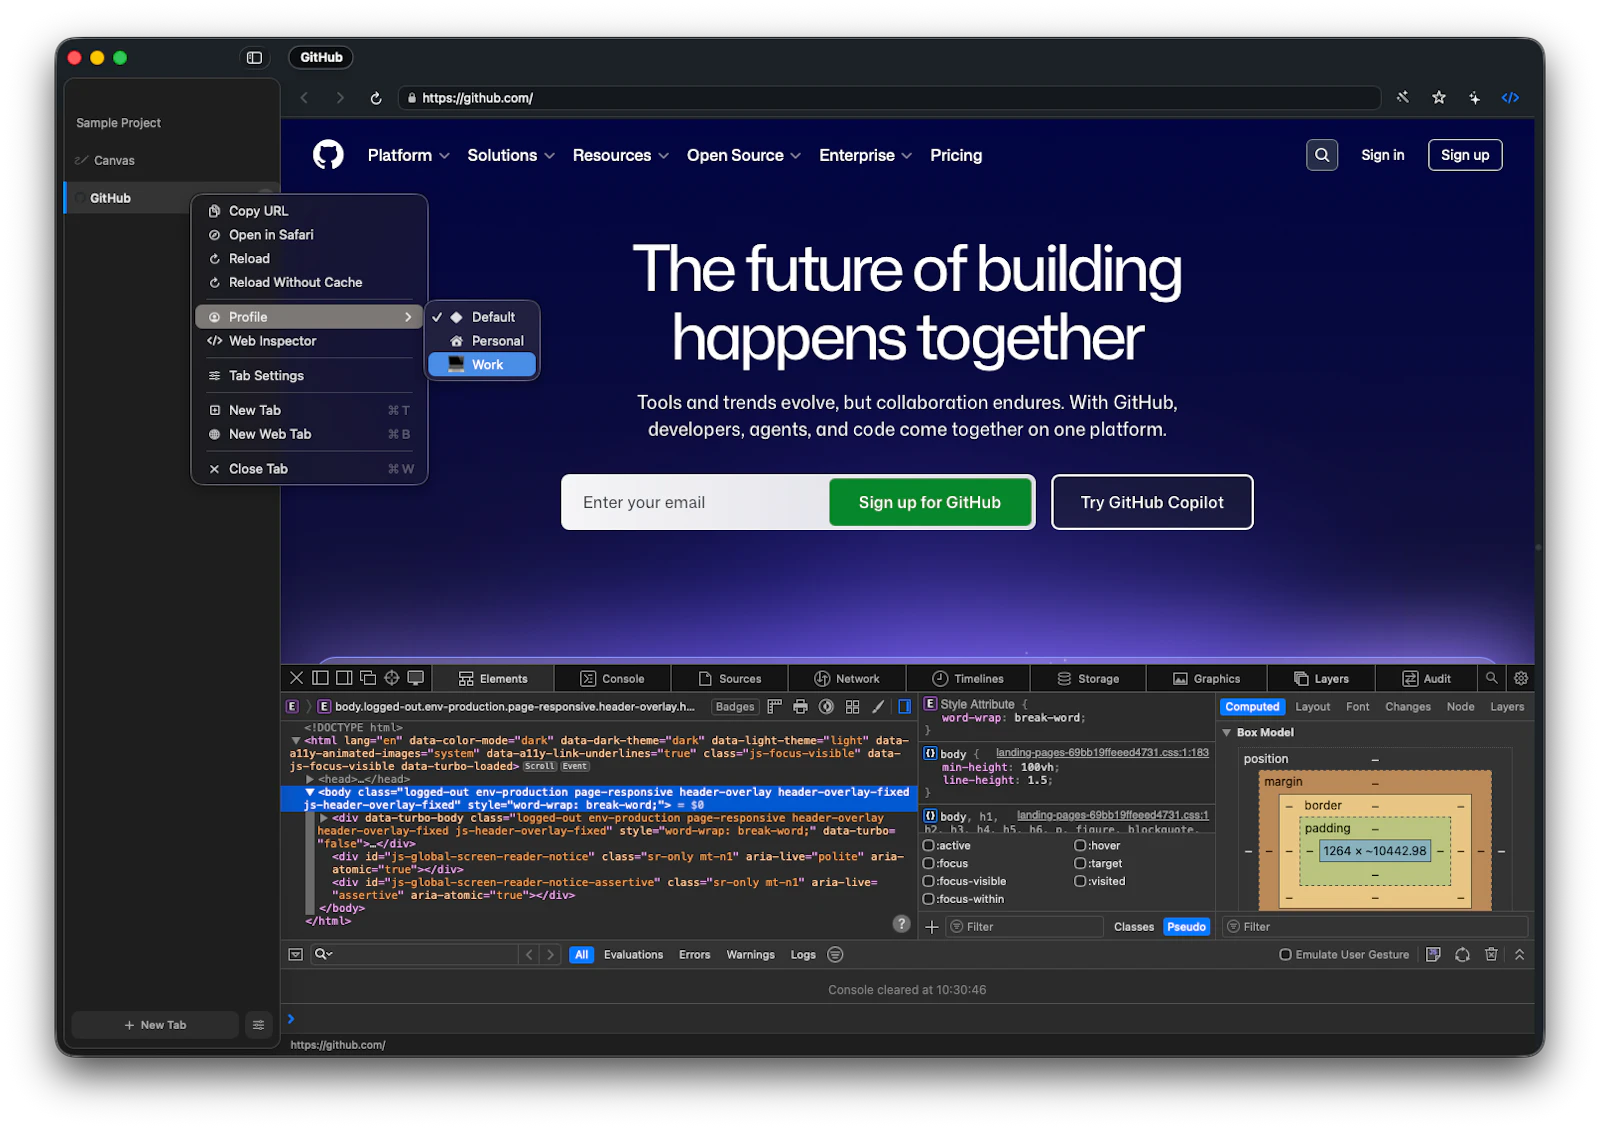This screenshot has height=1130, width=1600.
Task: Force print media styles via the printer icon
Action: point(800,706)
